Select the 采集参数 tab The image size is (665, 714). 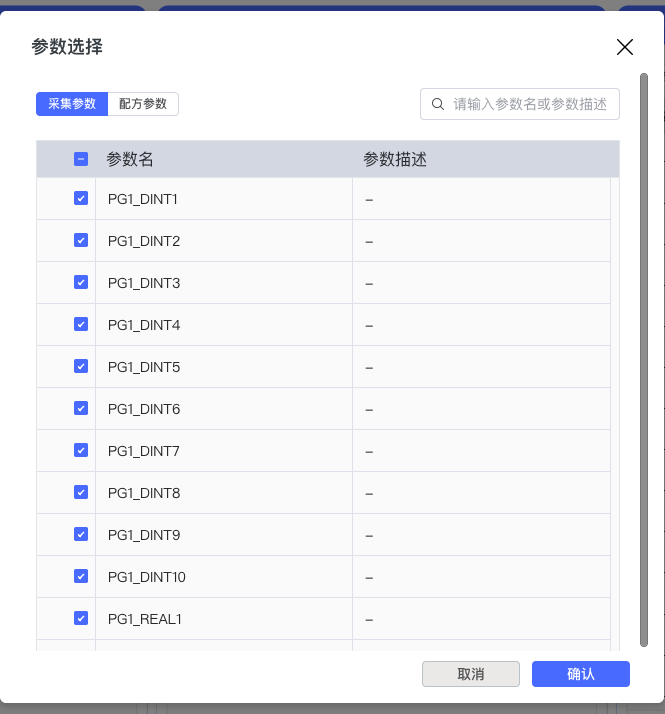72,104
